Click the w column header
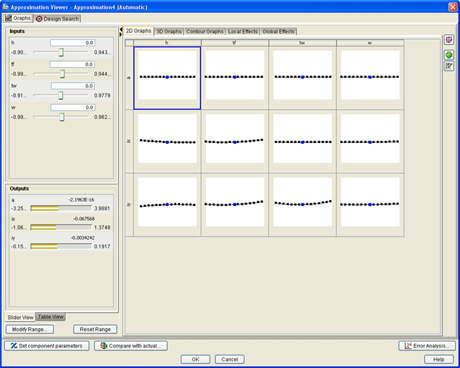 point(370,43)
